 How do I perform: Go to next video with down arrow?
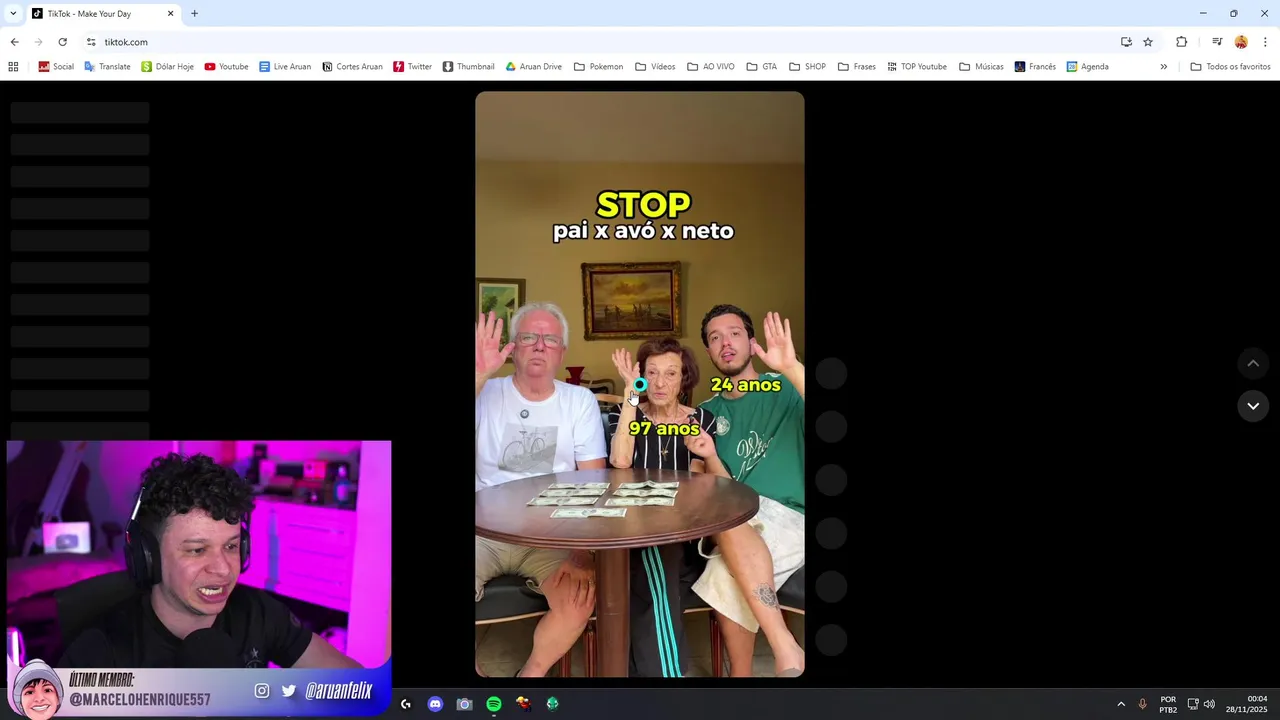1253,405
